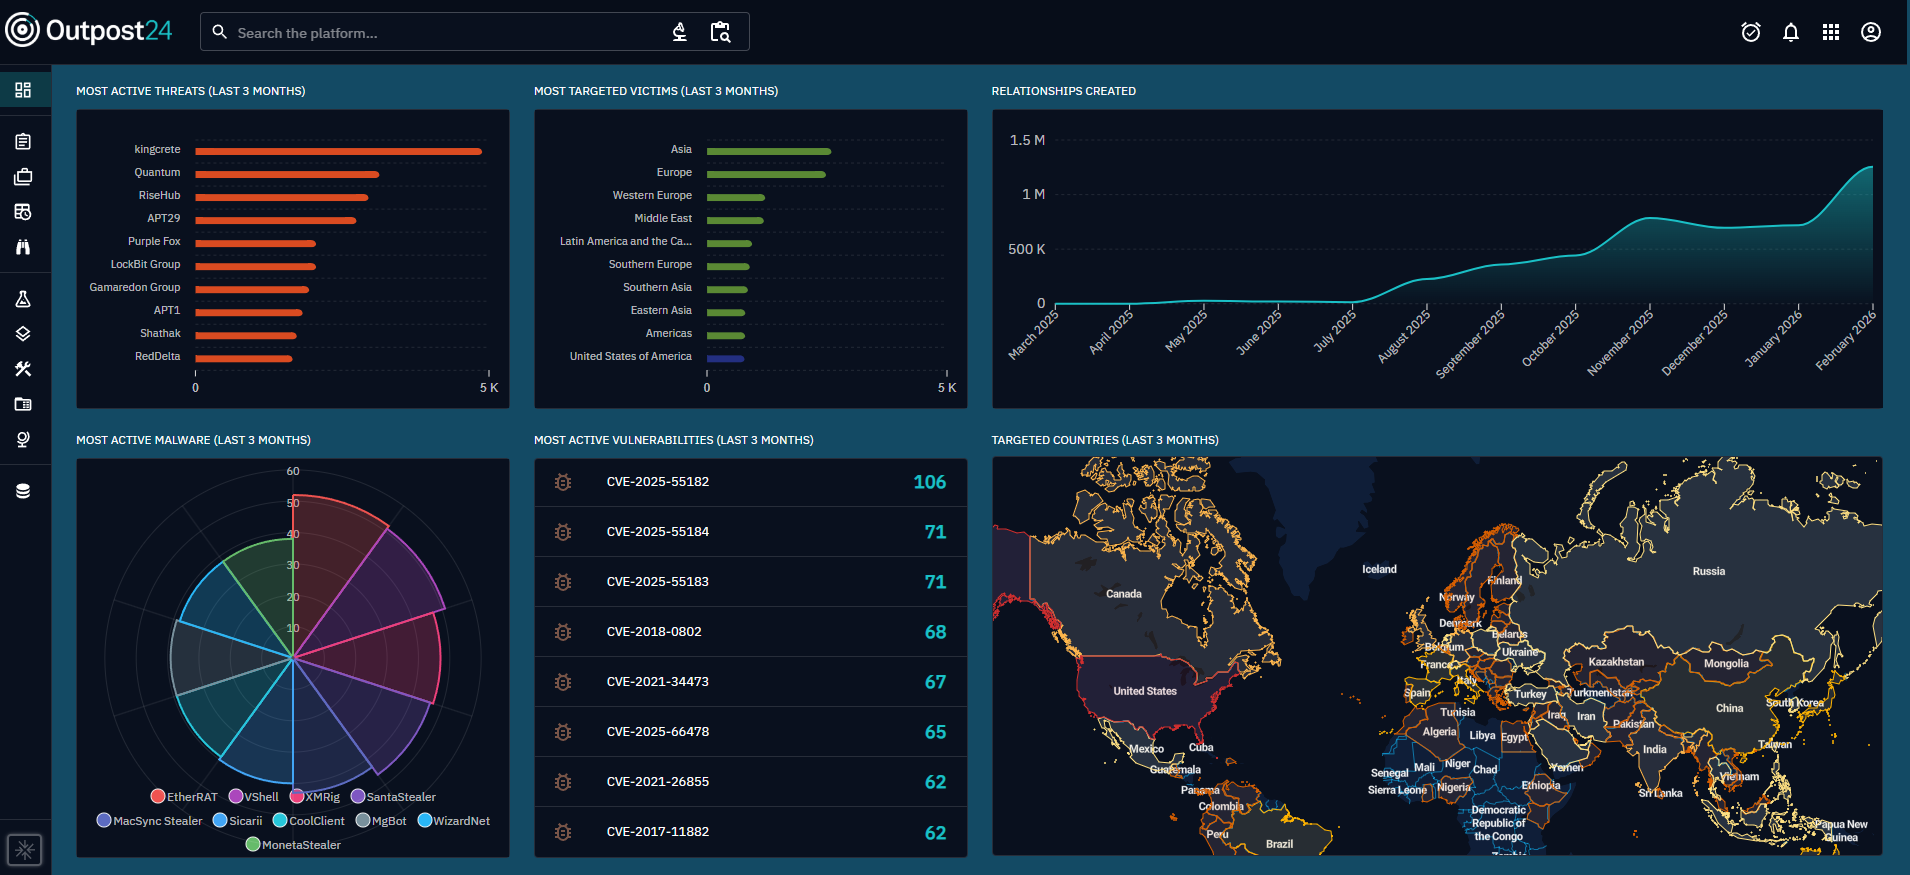Open the dashboard grid icon in sidebar

(23, 90)
